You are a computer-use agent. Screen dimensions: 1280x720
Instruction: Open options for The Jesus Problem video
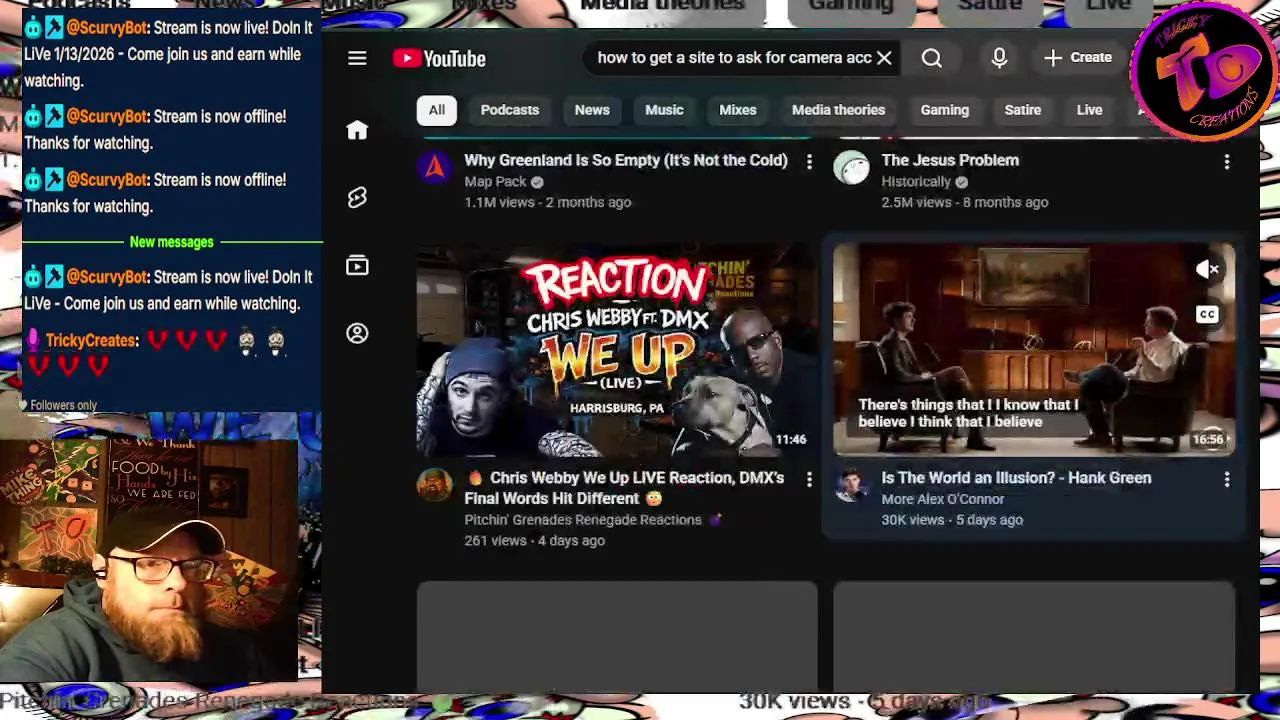coord(1227,161)
